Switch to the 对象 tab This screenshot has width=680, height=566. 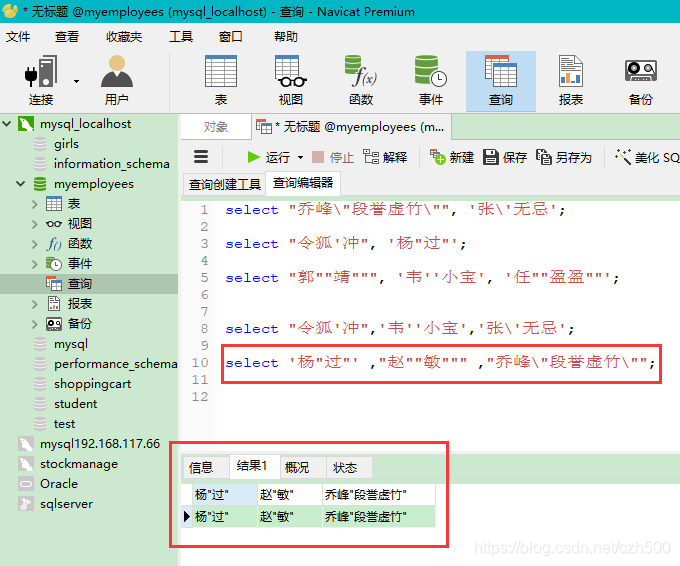point(216,127)
